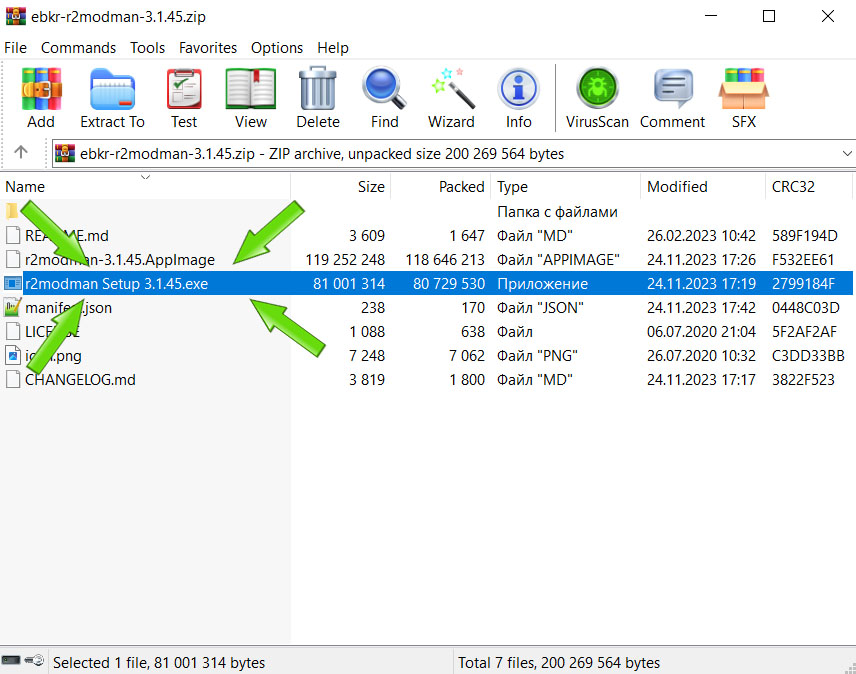Click the CHANGELOG.md file icon
This screenshot has height=674, width=856.
tap(13, 380)
